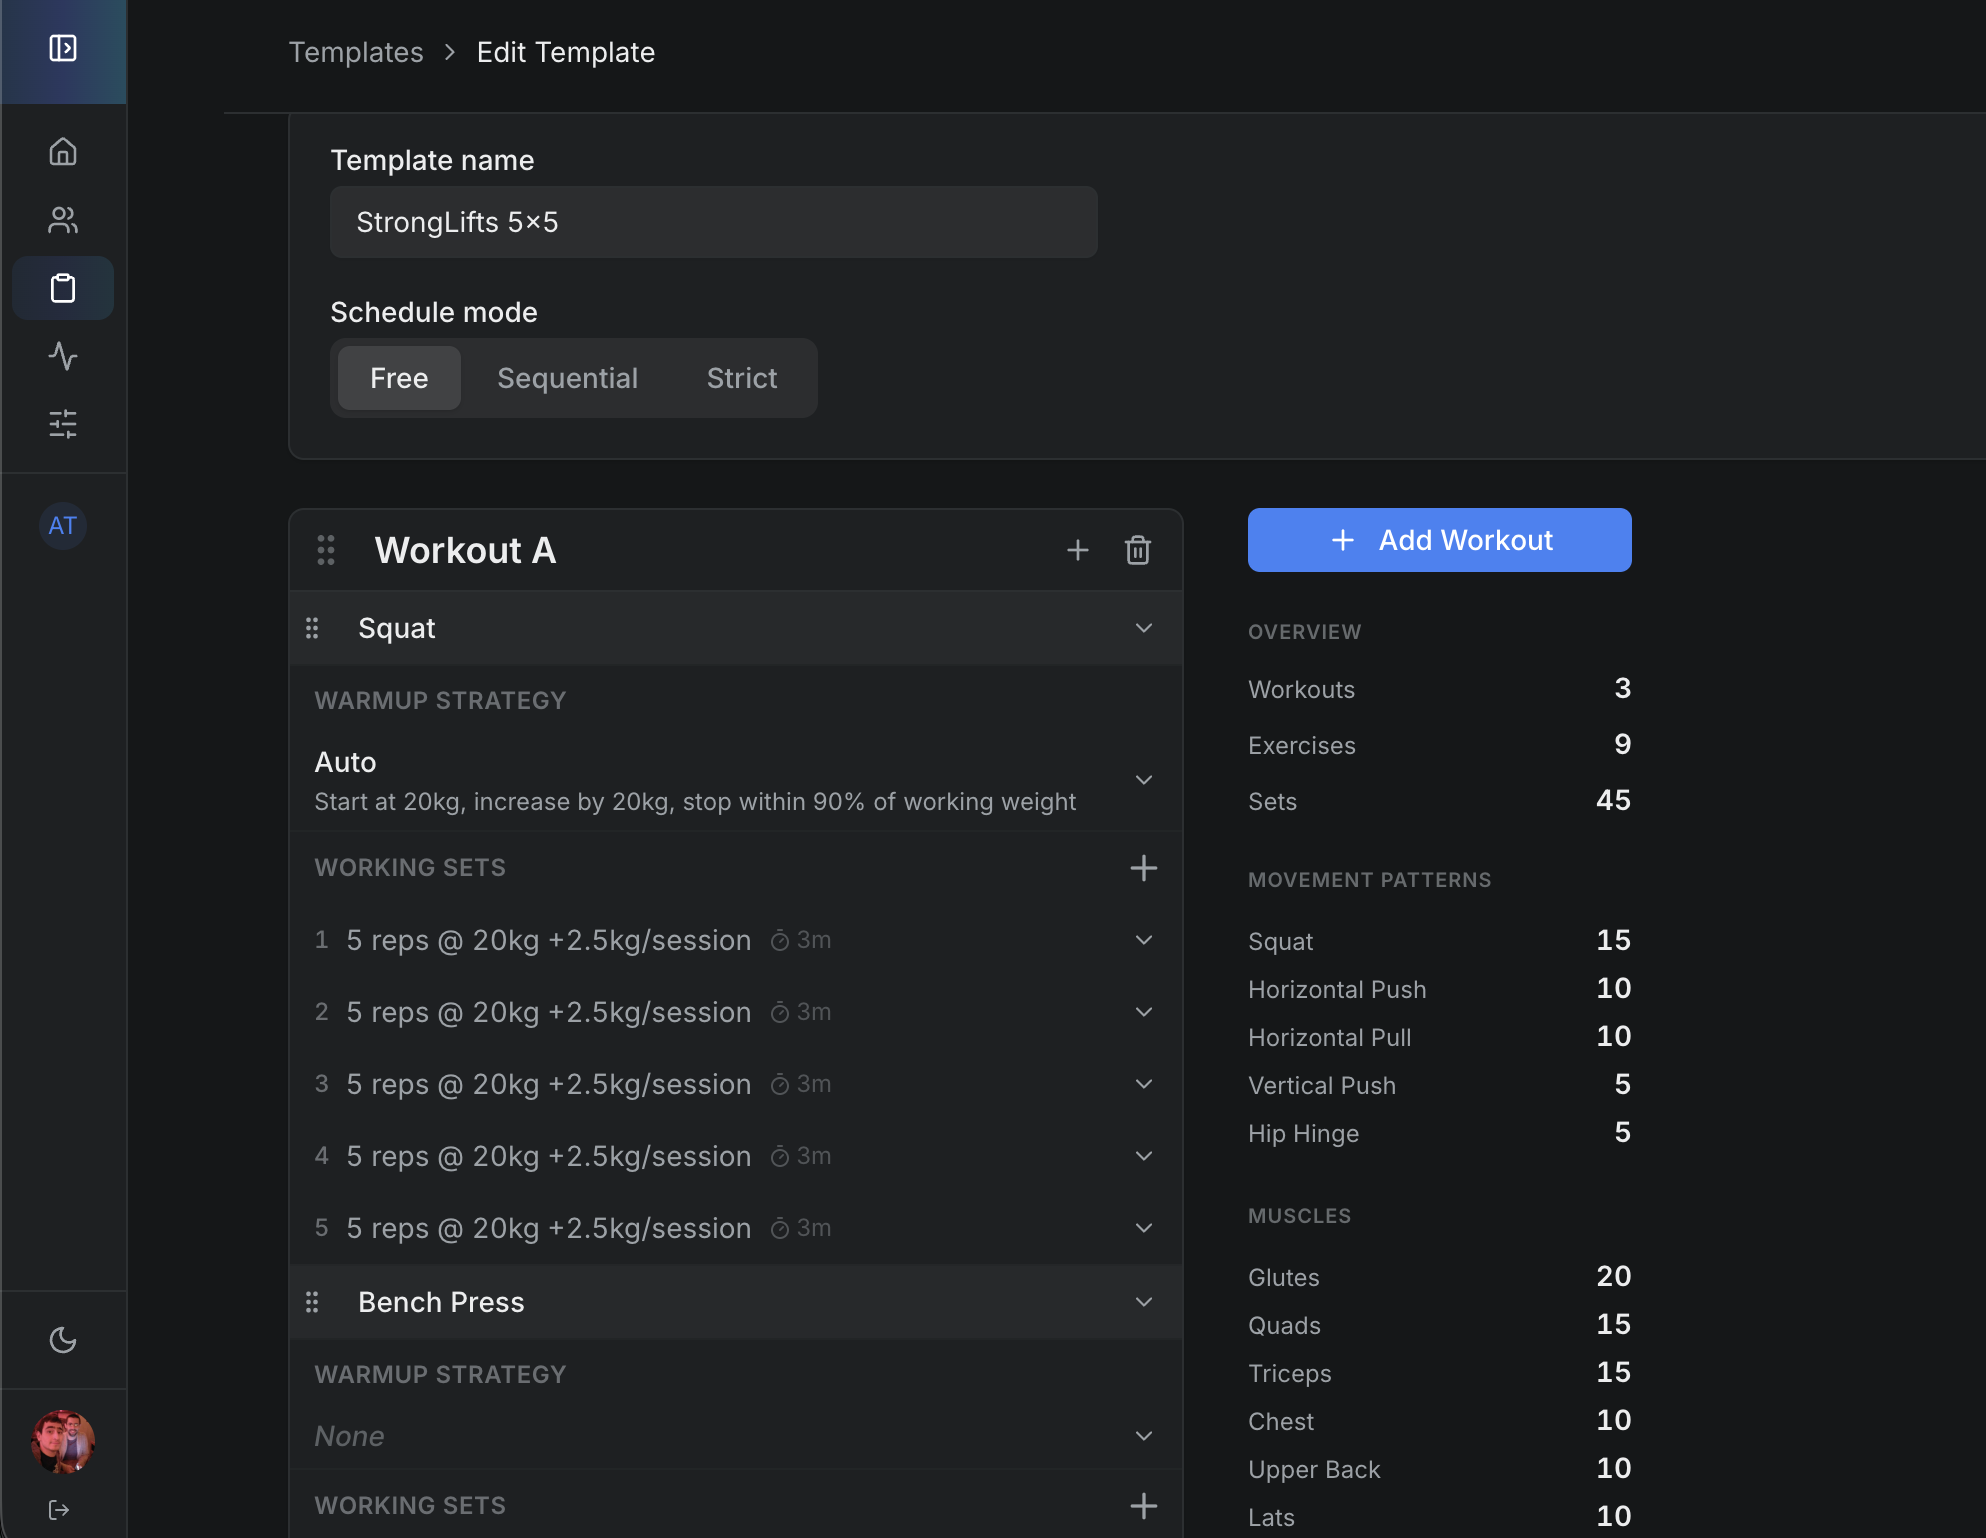Select the Edit Template breadcrumb
1986x1538 pixels.
pos(565,52)
